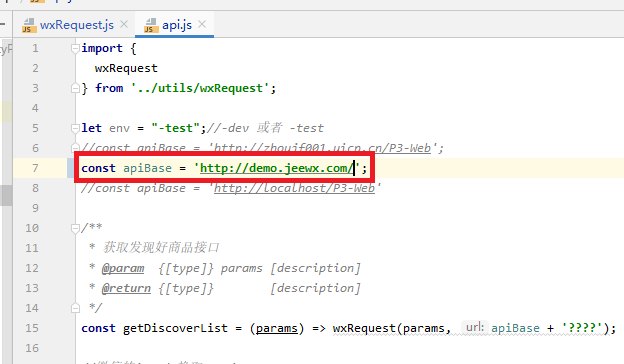This screenshot has width=624, height=364.
Task: Click the JS file icon on api.js tab
Action: 151,25
